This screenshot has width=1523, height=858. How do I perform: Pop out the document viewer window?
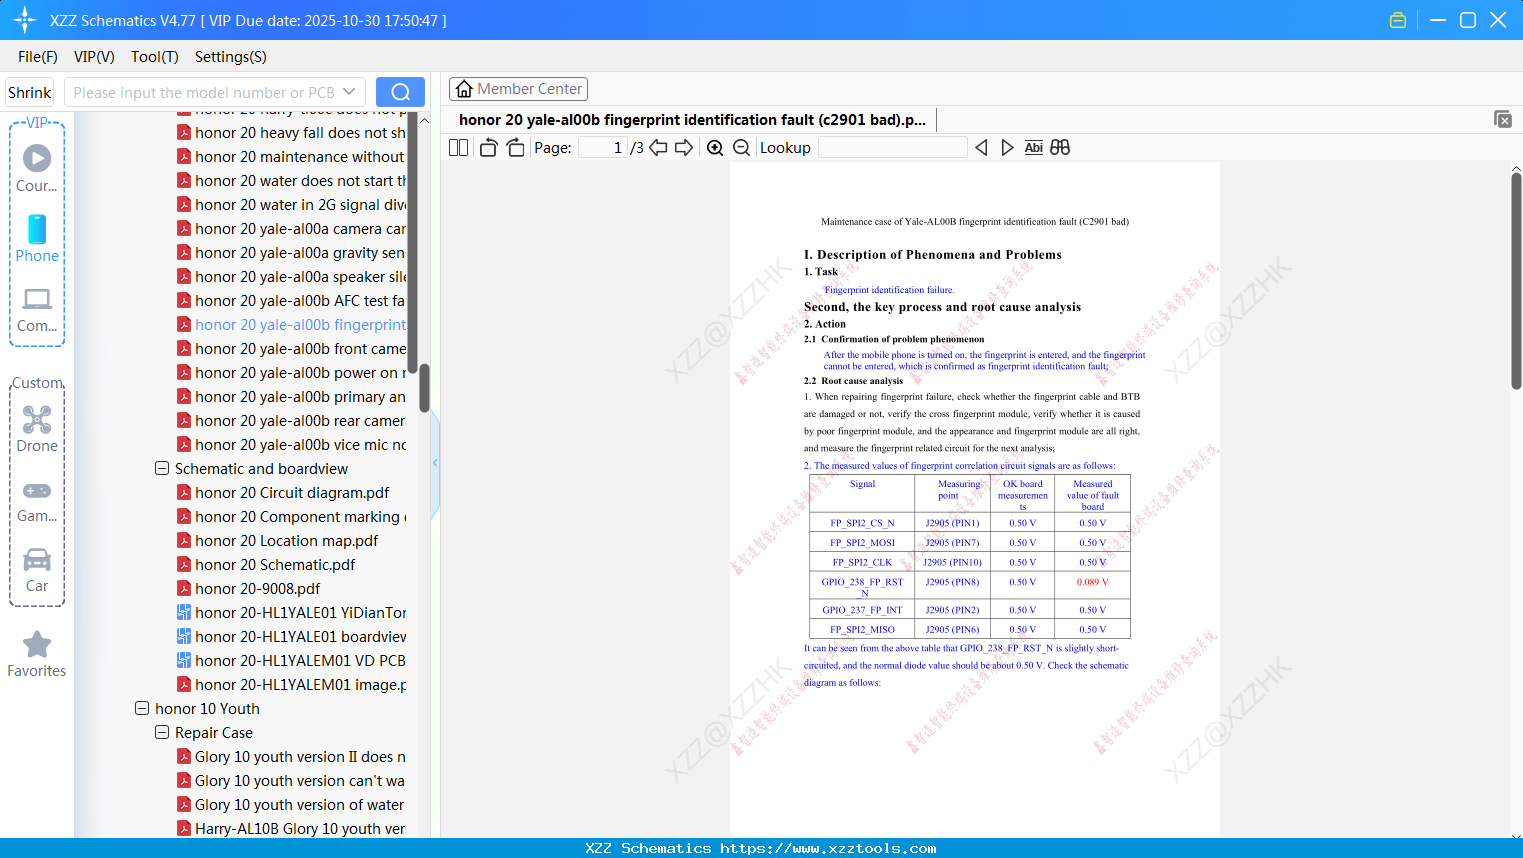click(x=1502, y=119)
